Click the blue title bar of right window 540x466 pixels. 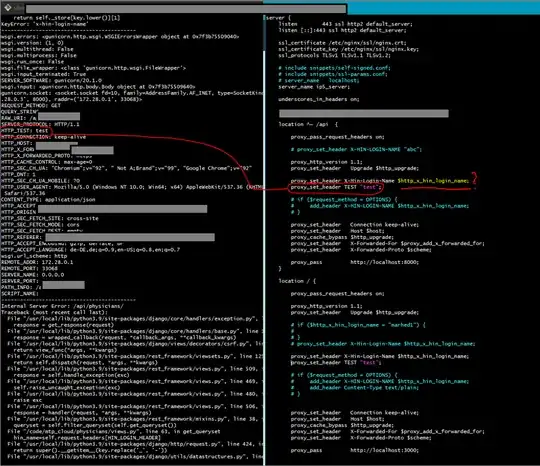click(443, 7)
